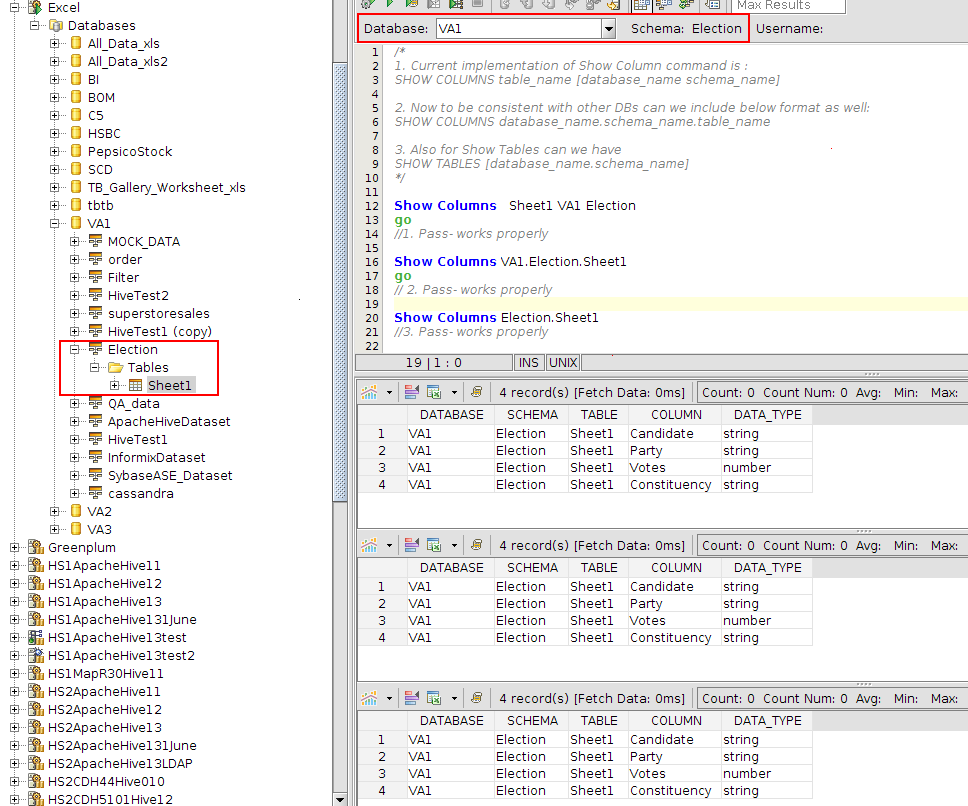Expand the VA2 database node
The image size is (968, 806).
[x=54, y=511]
